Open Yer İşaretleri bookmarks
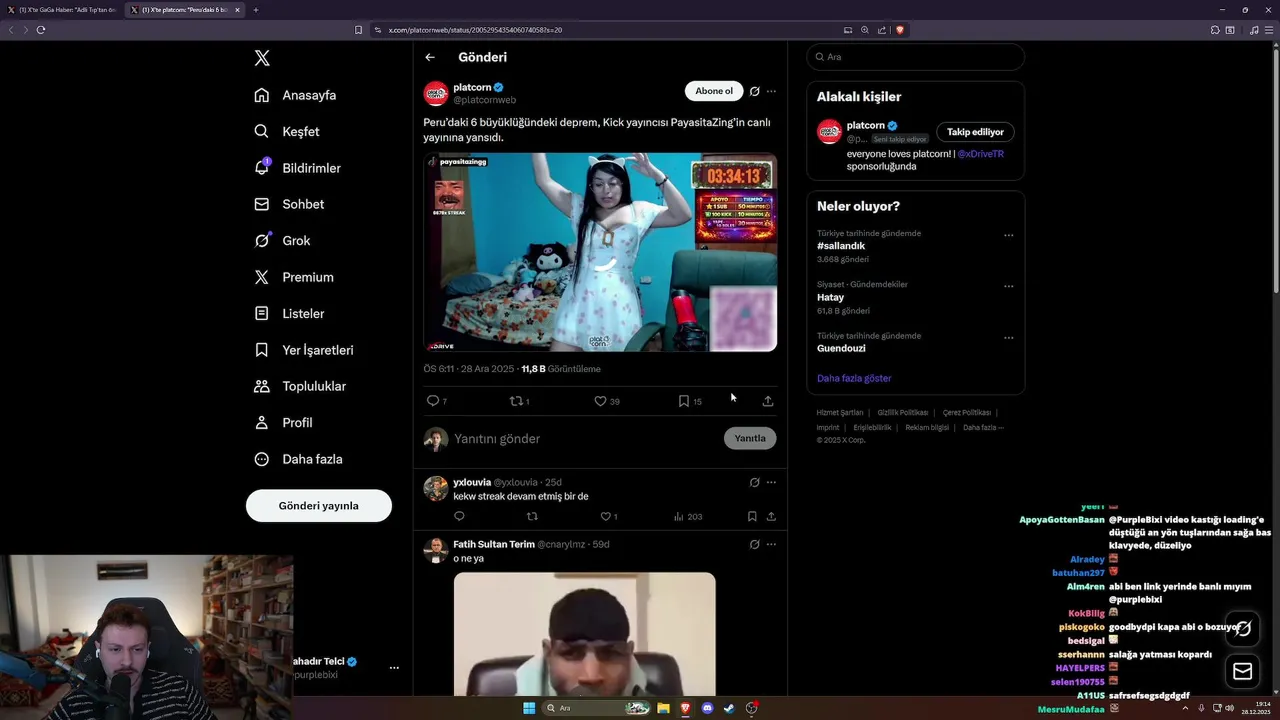The image size is (1280, 720). [x=303, y=350]
